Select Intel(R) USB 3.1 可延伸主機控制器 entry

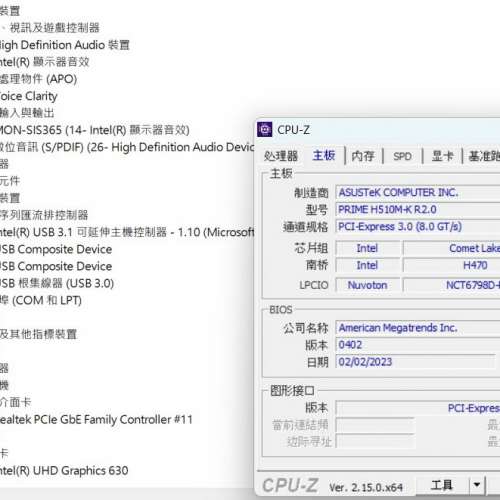127,232
